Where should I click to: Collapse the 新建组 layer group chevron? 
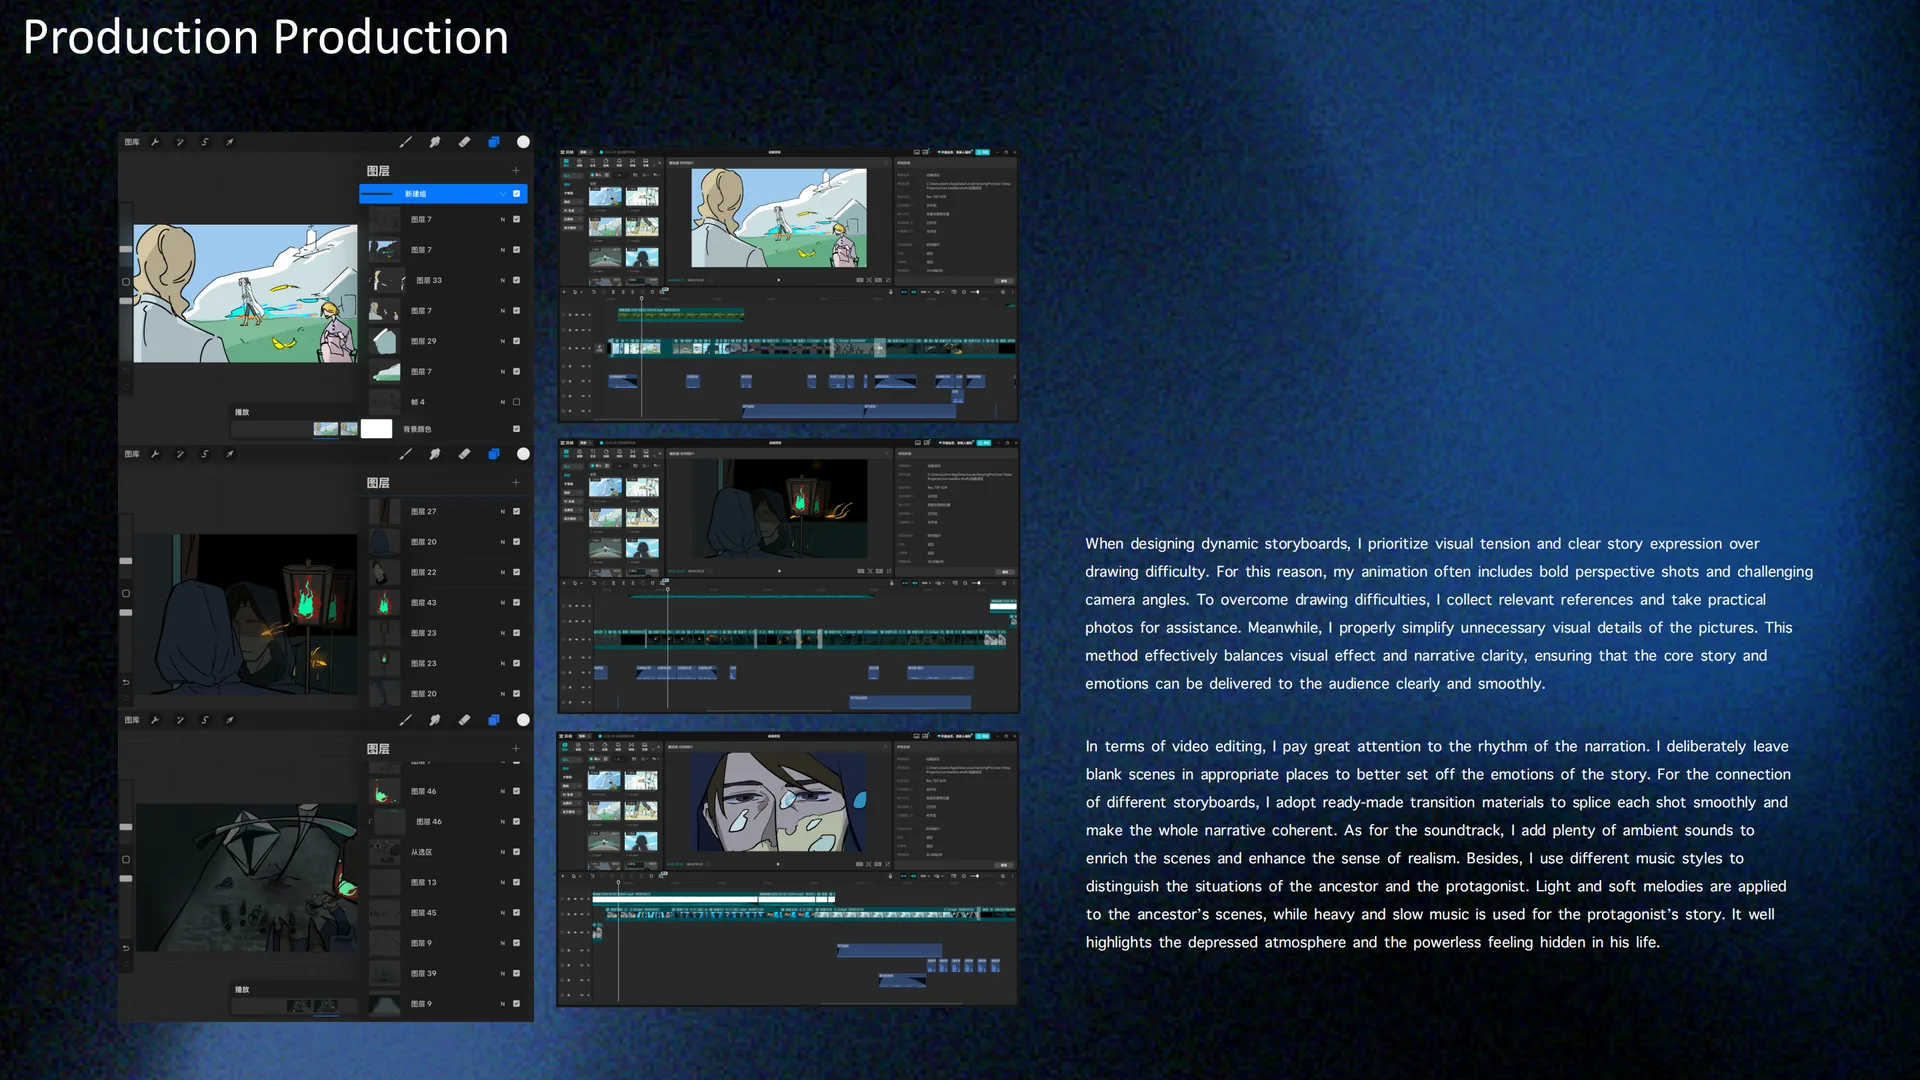[503, 194]
